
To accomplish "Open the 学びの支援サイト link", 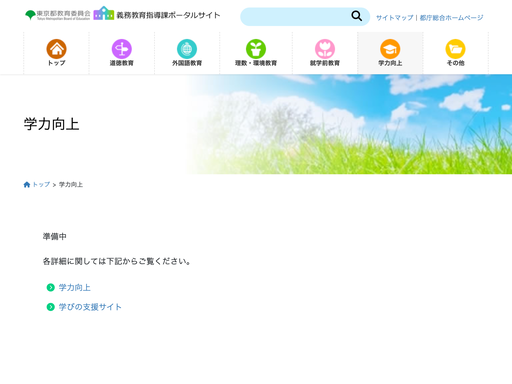I will tap(90, 307).
